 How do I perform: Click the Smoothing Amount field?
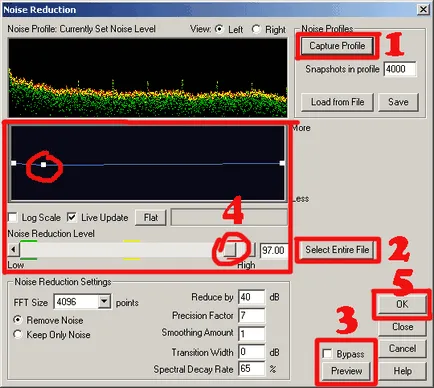[251, 333]
